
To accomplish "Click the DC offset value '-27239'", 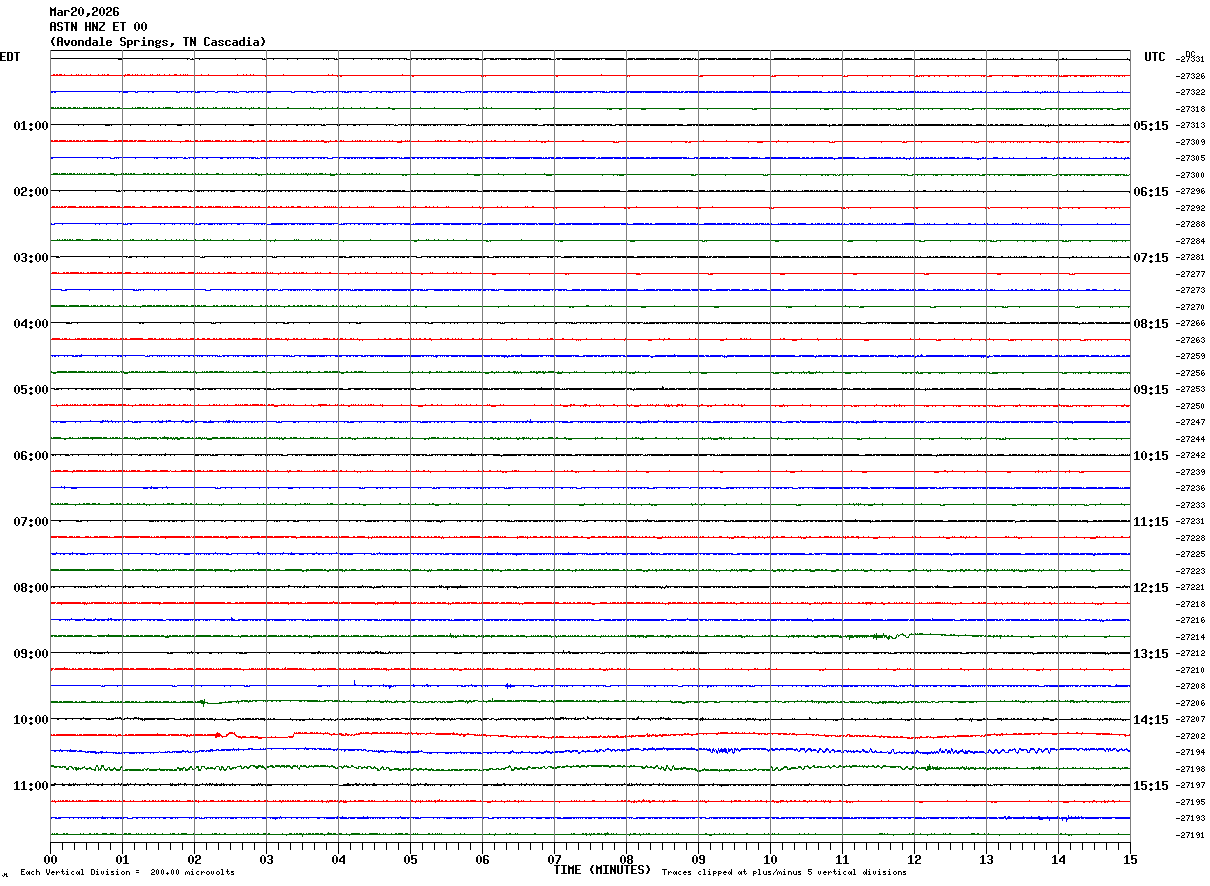I will click(1190, 472).
